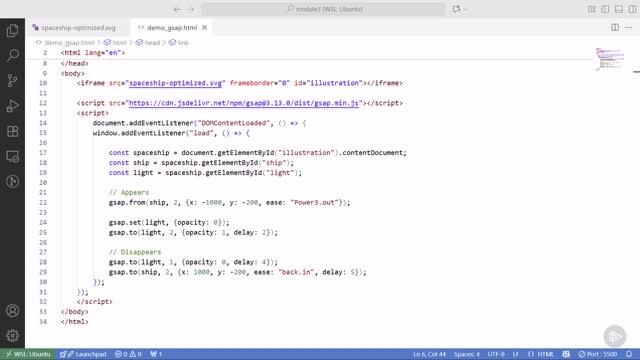Open the Search view icon

[x=12, y=55]
